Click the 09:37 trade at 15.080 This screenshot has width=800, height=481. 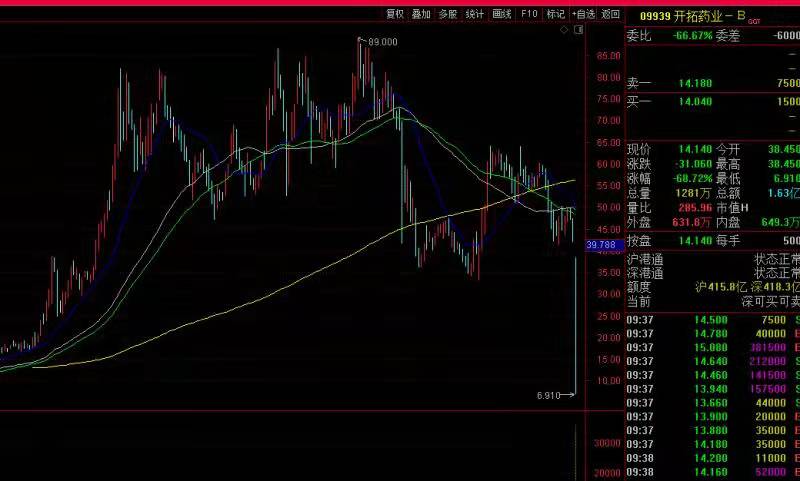[x=713, y=347]
